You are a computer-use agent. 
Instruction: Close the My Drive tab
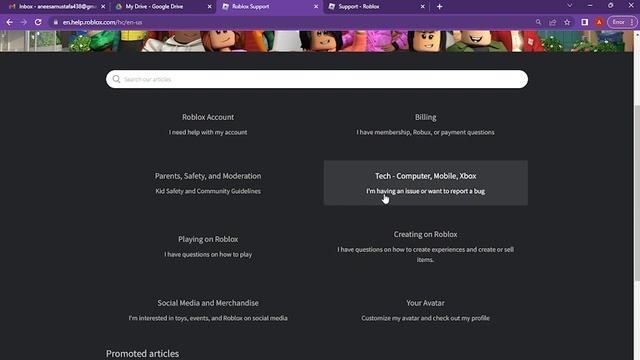[x=209, y=7]
